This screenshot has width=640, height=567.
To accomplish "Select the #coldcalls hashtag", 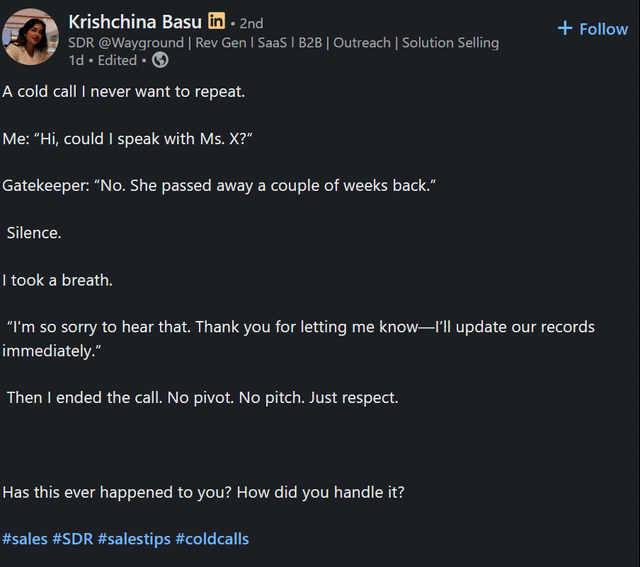I will click(x=212, y=539).
